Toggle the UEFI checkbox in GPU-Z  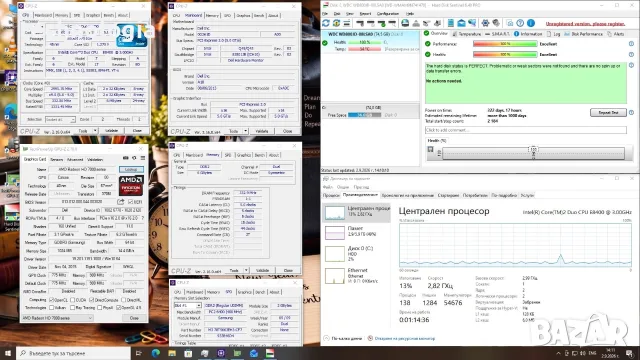[x=131, y=202]
